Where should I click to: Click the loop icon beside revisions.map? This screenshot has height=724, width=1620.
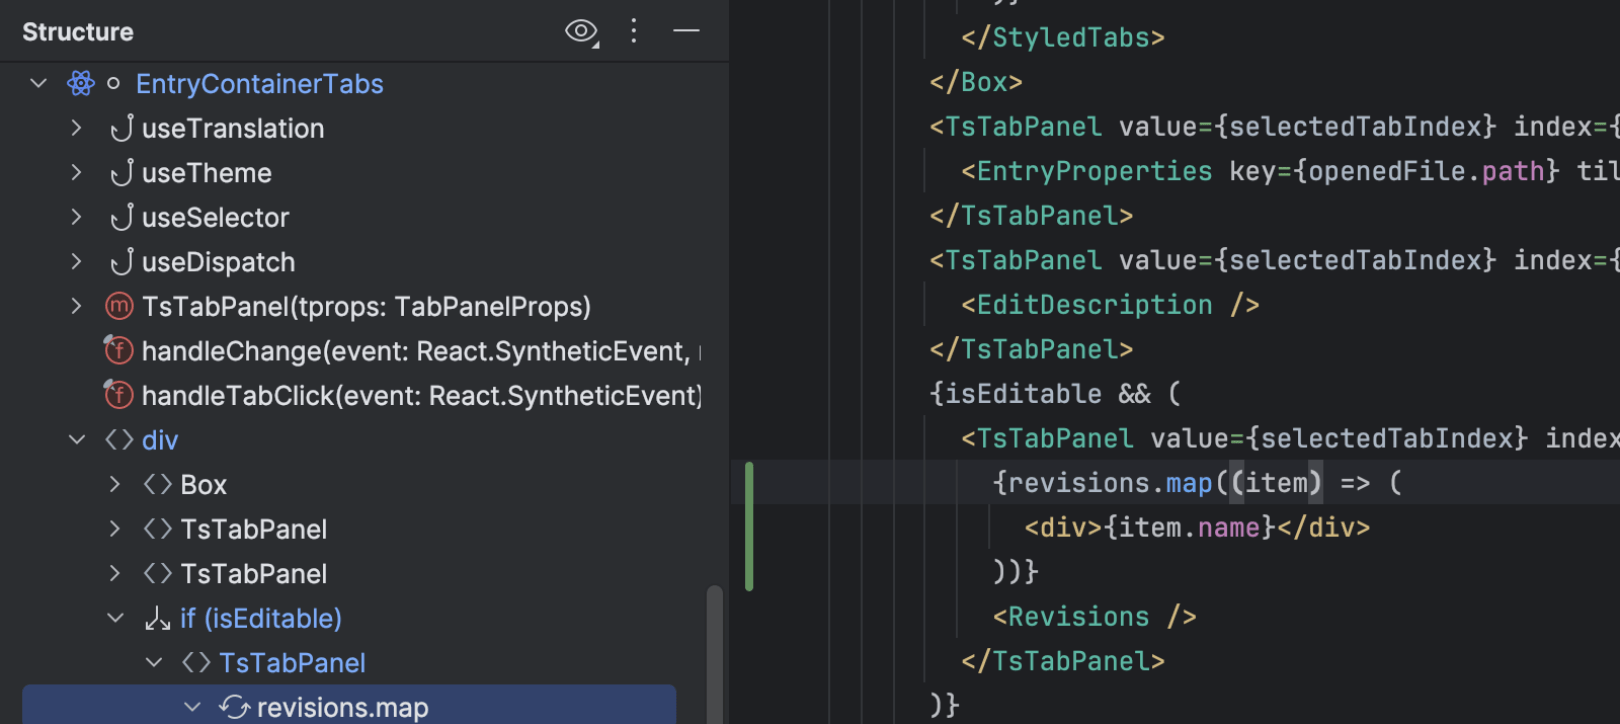234,708
